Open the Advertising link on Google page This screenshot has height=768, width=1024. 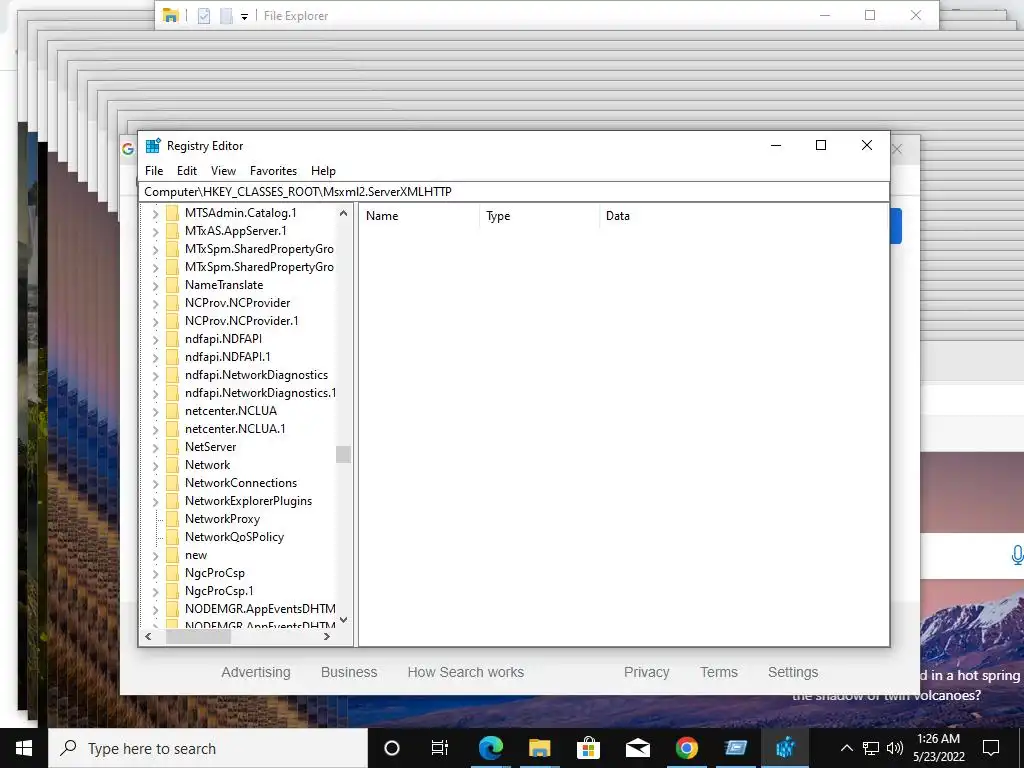(x=256, y=672)
